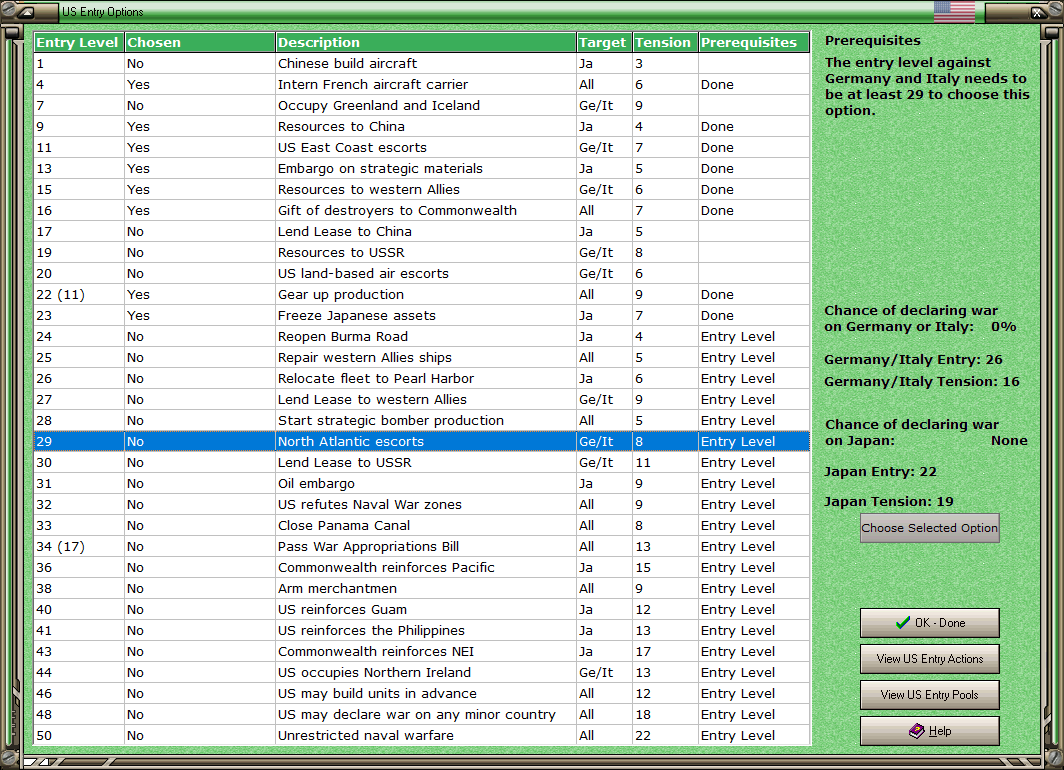This screenshot has height=770, width=1064.
Task: Select Unrestricted naval warfare option
Action: pyautogui.click(x=422, y=736)
